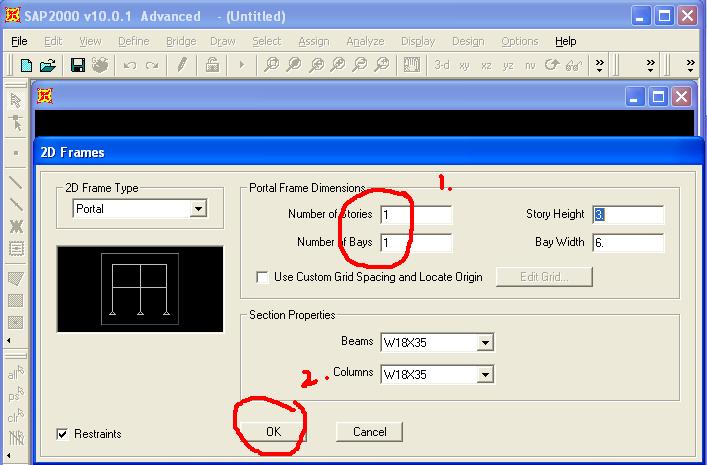Viewport: 707px width, 465px height.
Task: Click the nv view button
Action: point(530,66)
